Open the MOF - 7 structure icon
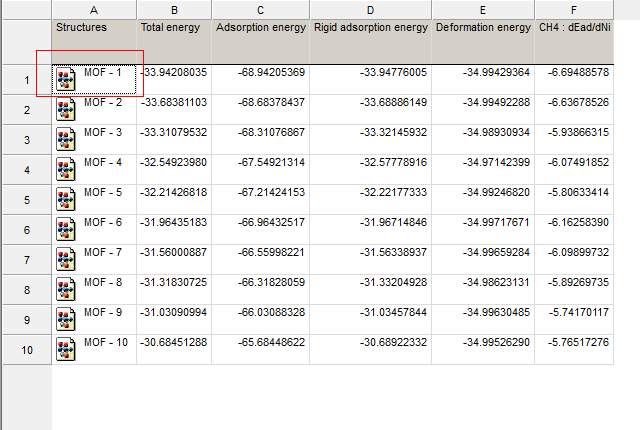This screenshot has height=430, width=640. tap(66, 259)
